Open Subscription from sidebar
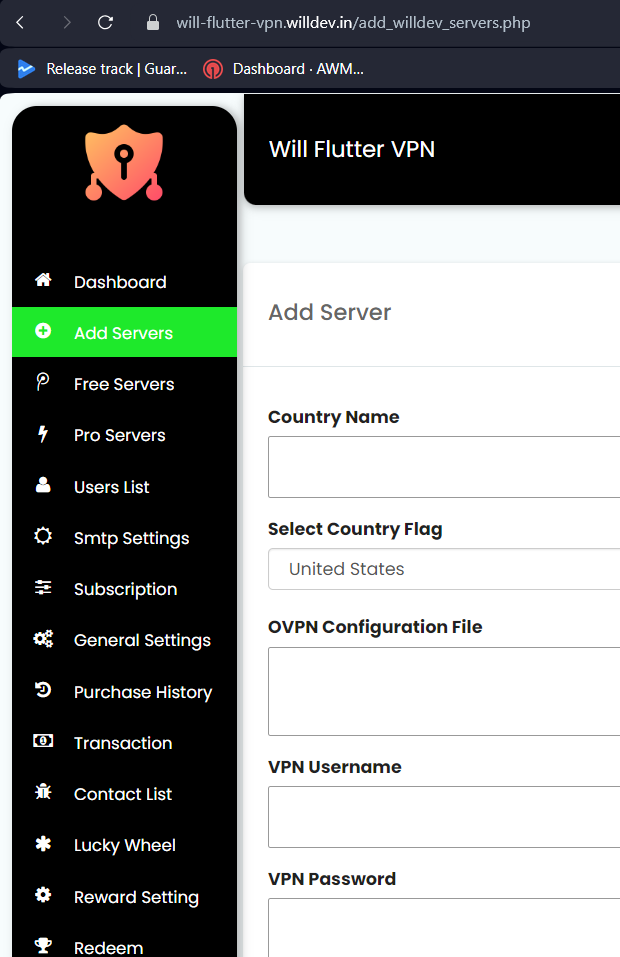 (124, 589)
